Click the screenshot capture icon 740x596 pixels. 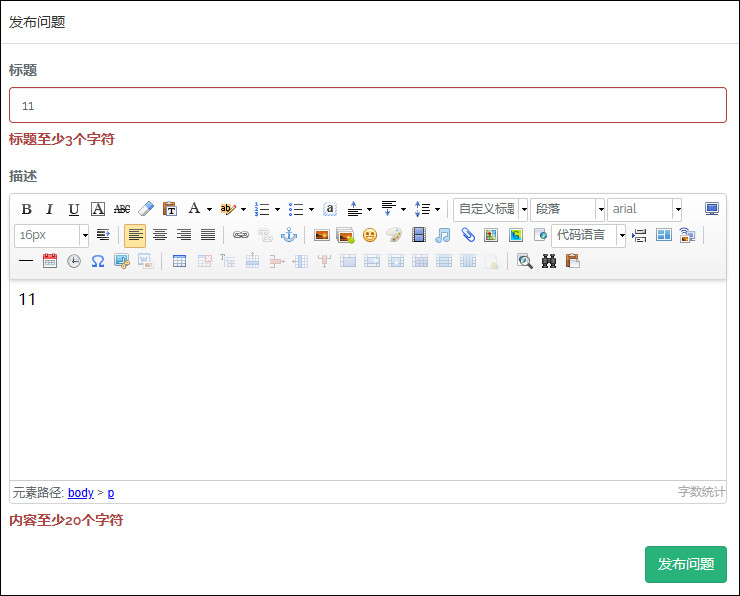[122, 261]
